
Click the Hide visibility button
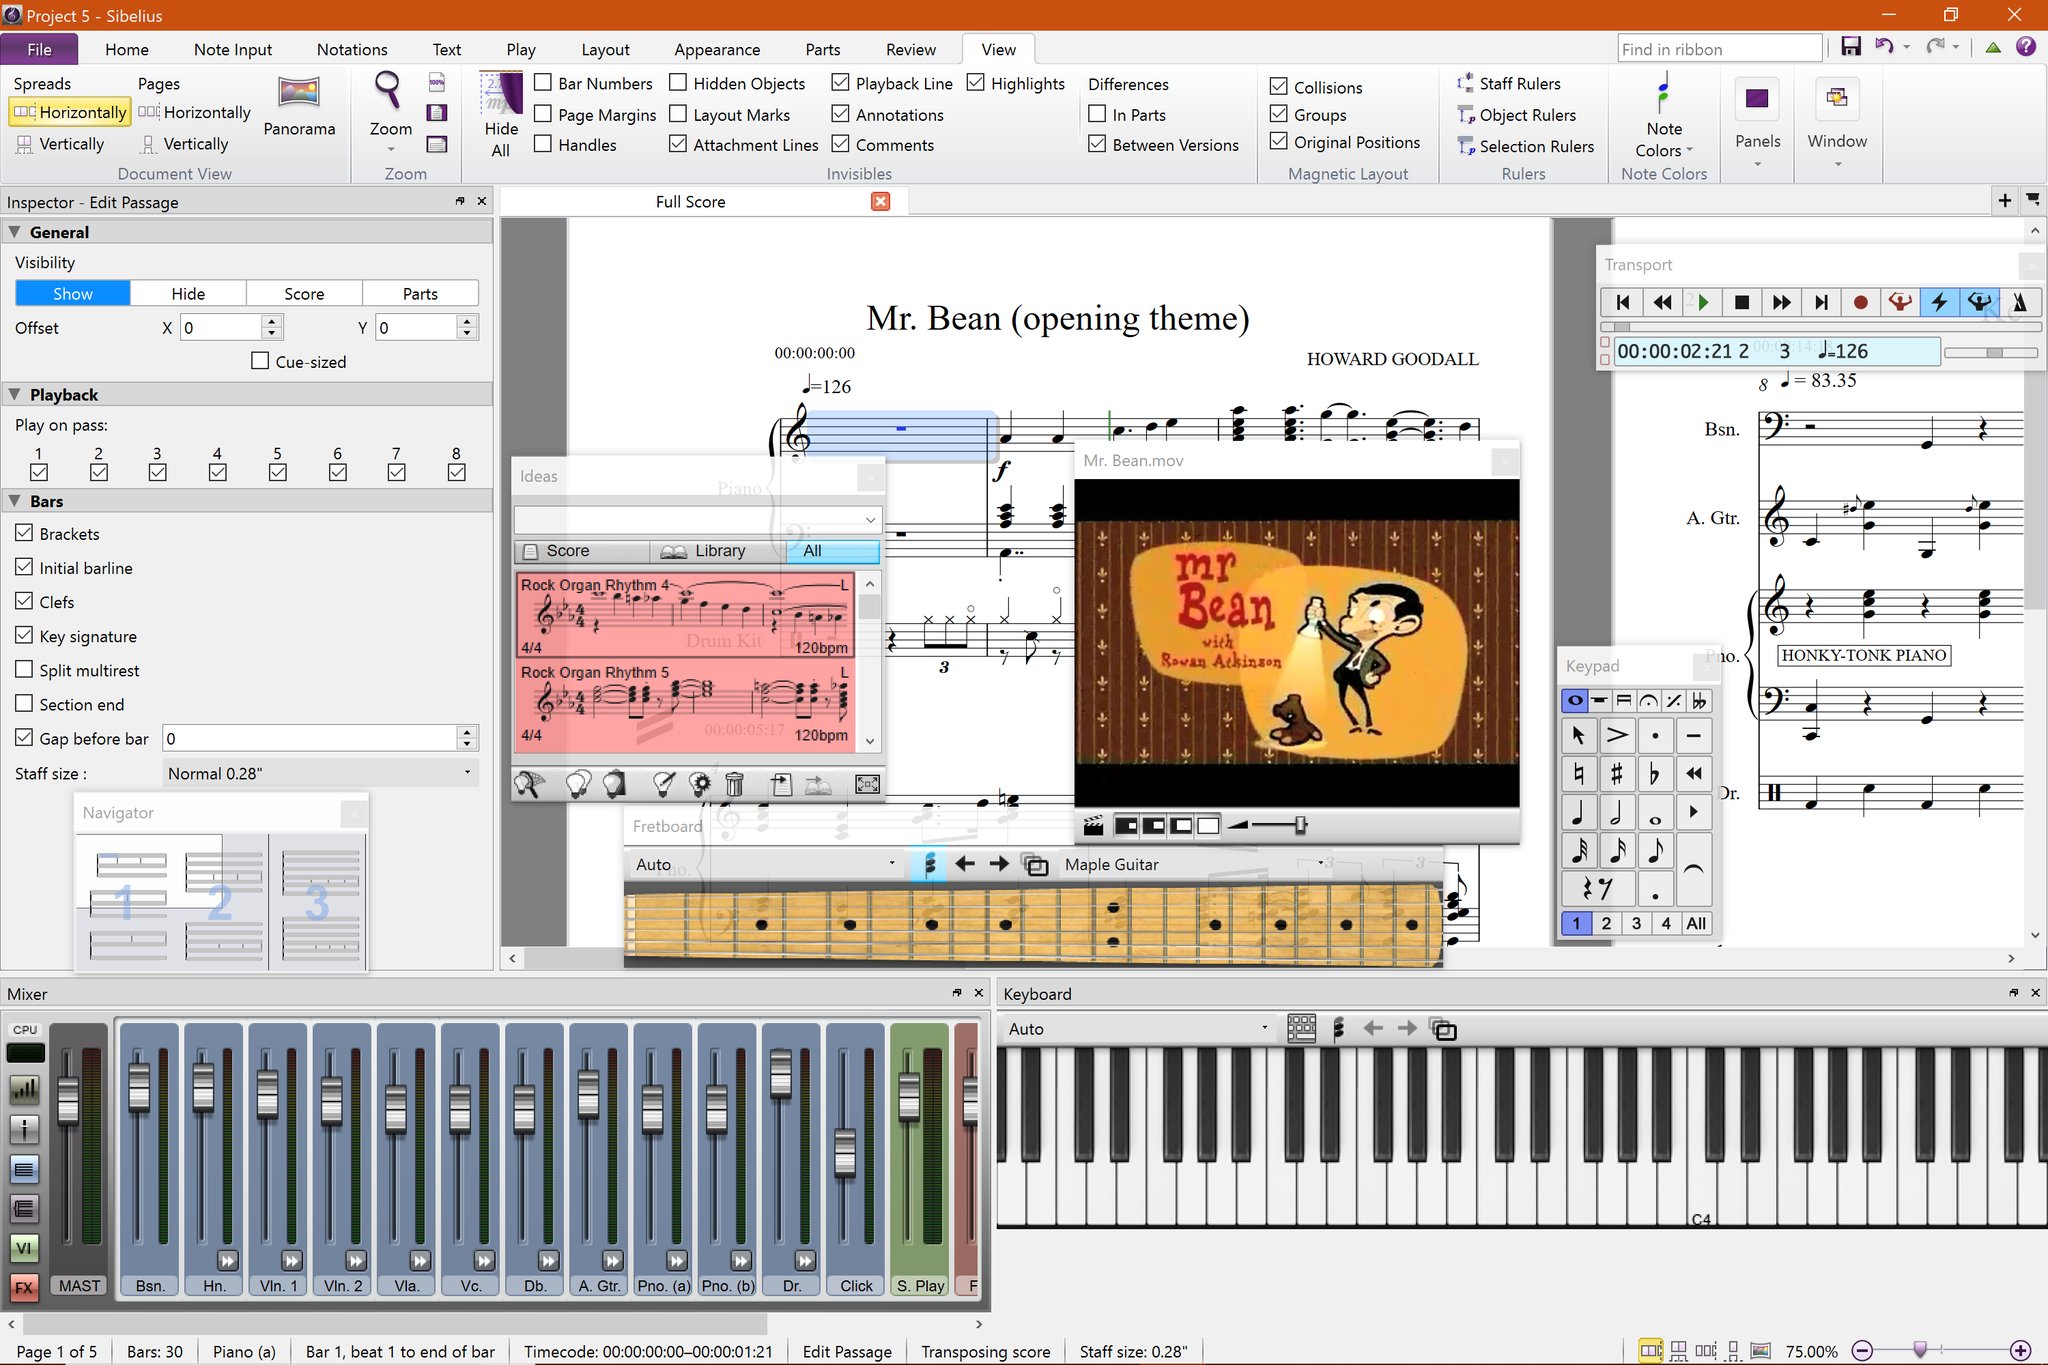188,293
